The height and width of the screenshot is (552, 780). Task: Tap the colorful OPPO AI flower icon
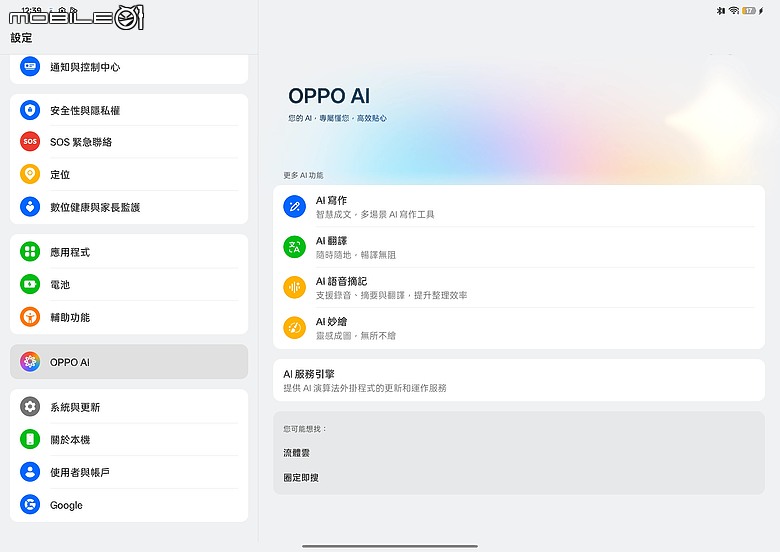tap(30, 362)
